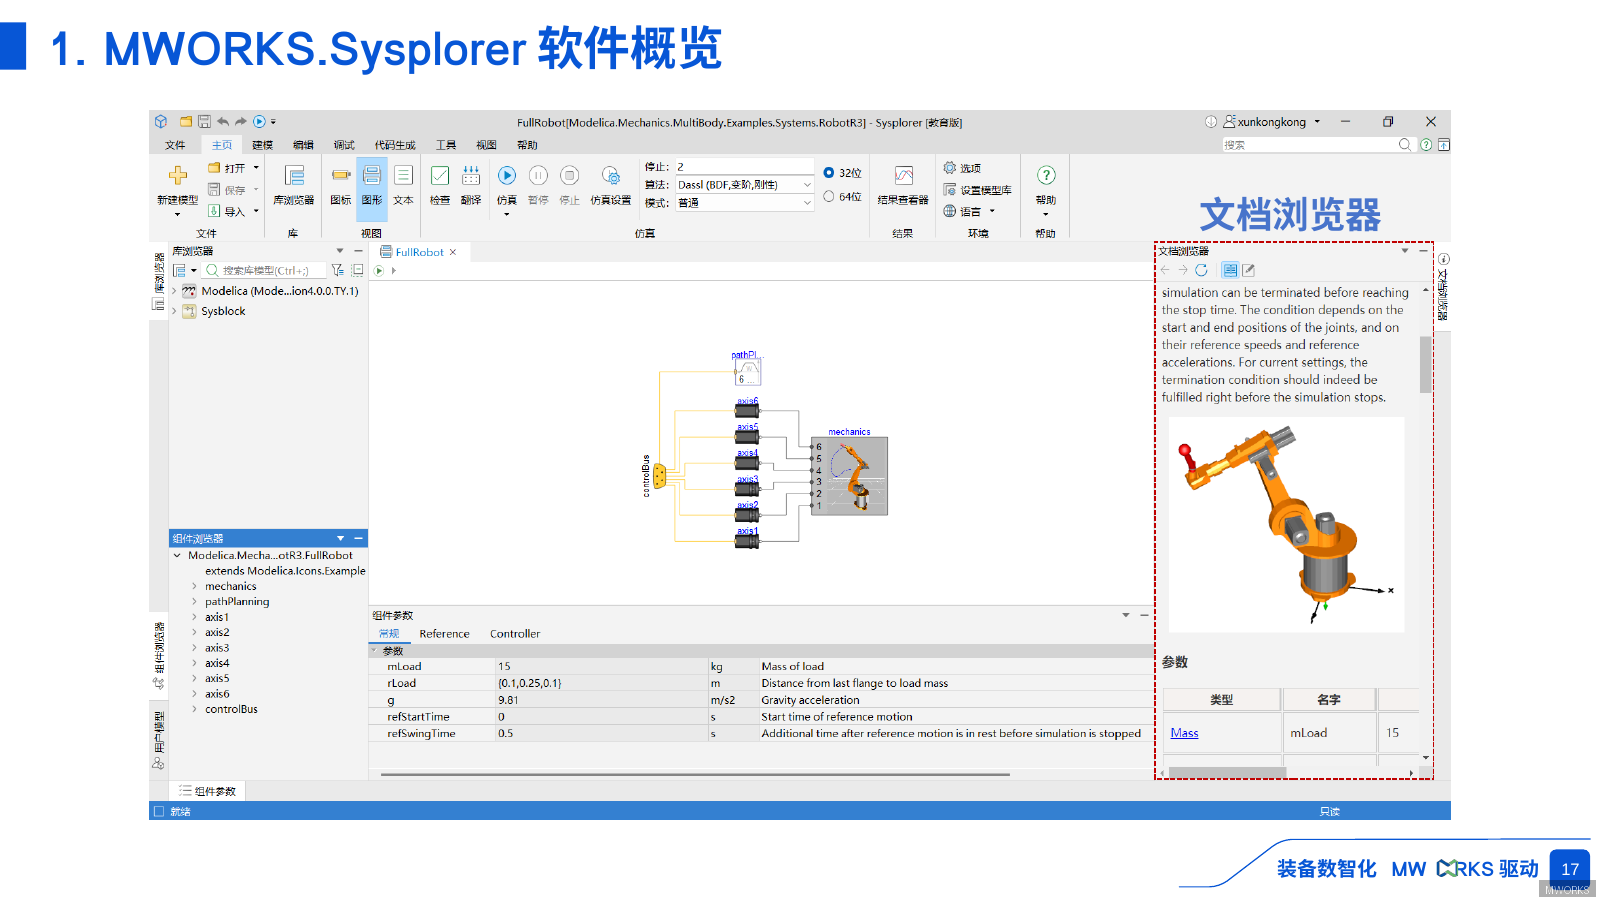Expand the mechanics tree node
This screenshot has width=1601, height=900.
(194, 587)
